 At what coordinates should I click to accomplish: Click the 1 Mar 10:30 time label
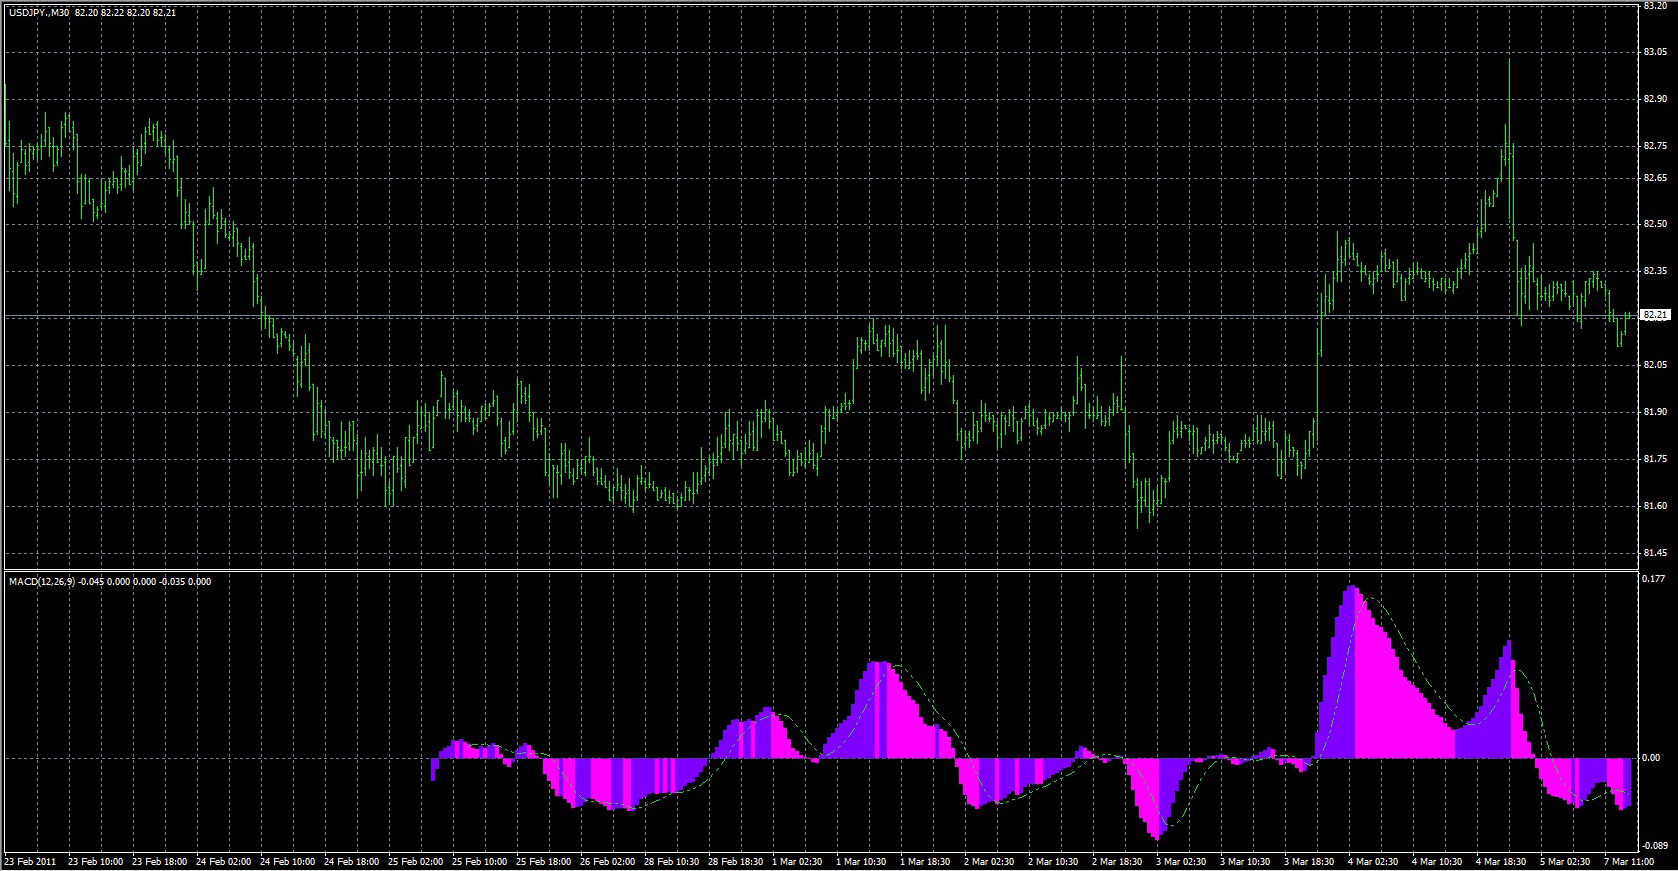pyautogui.click(x=860, y=861)
